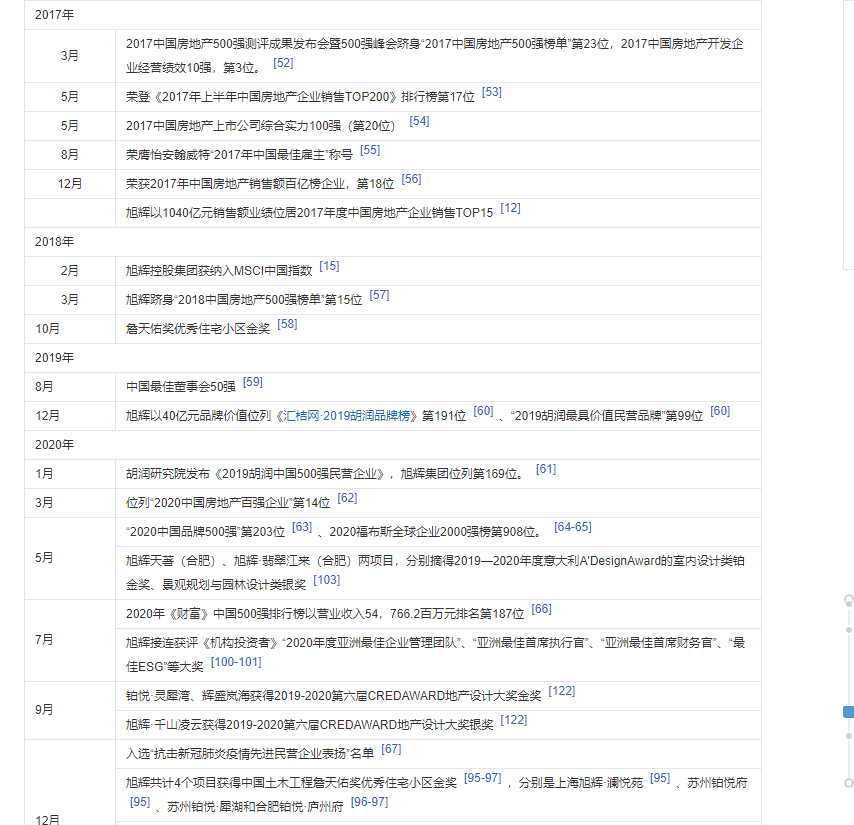This screenshot has height=825, width=854.
Task: Open citation range [96-97]
Action: pos(369,802)
